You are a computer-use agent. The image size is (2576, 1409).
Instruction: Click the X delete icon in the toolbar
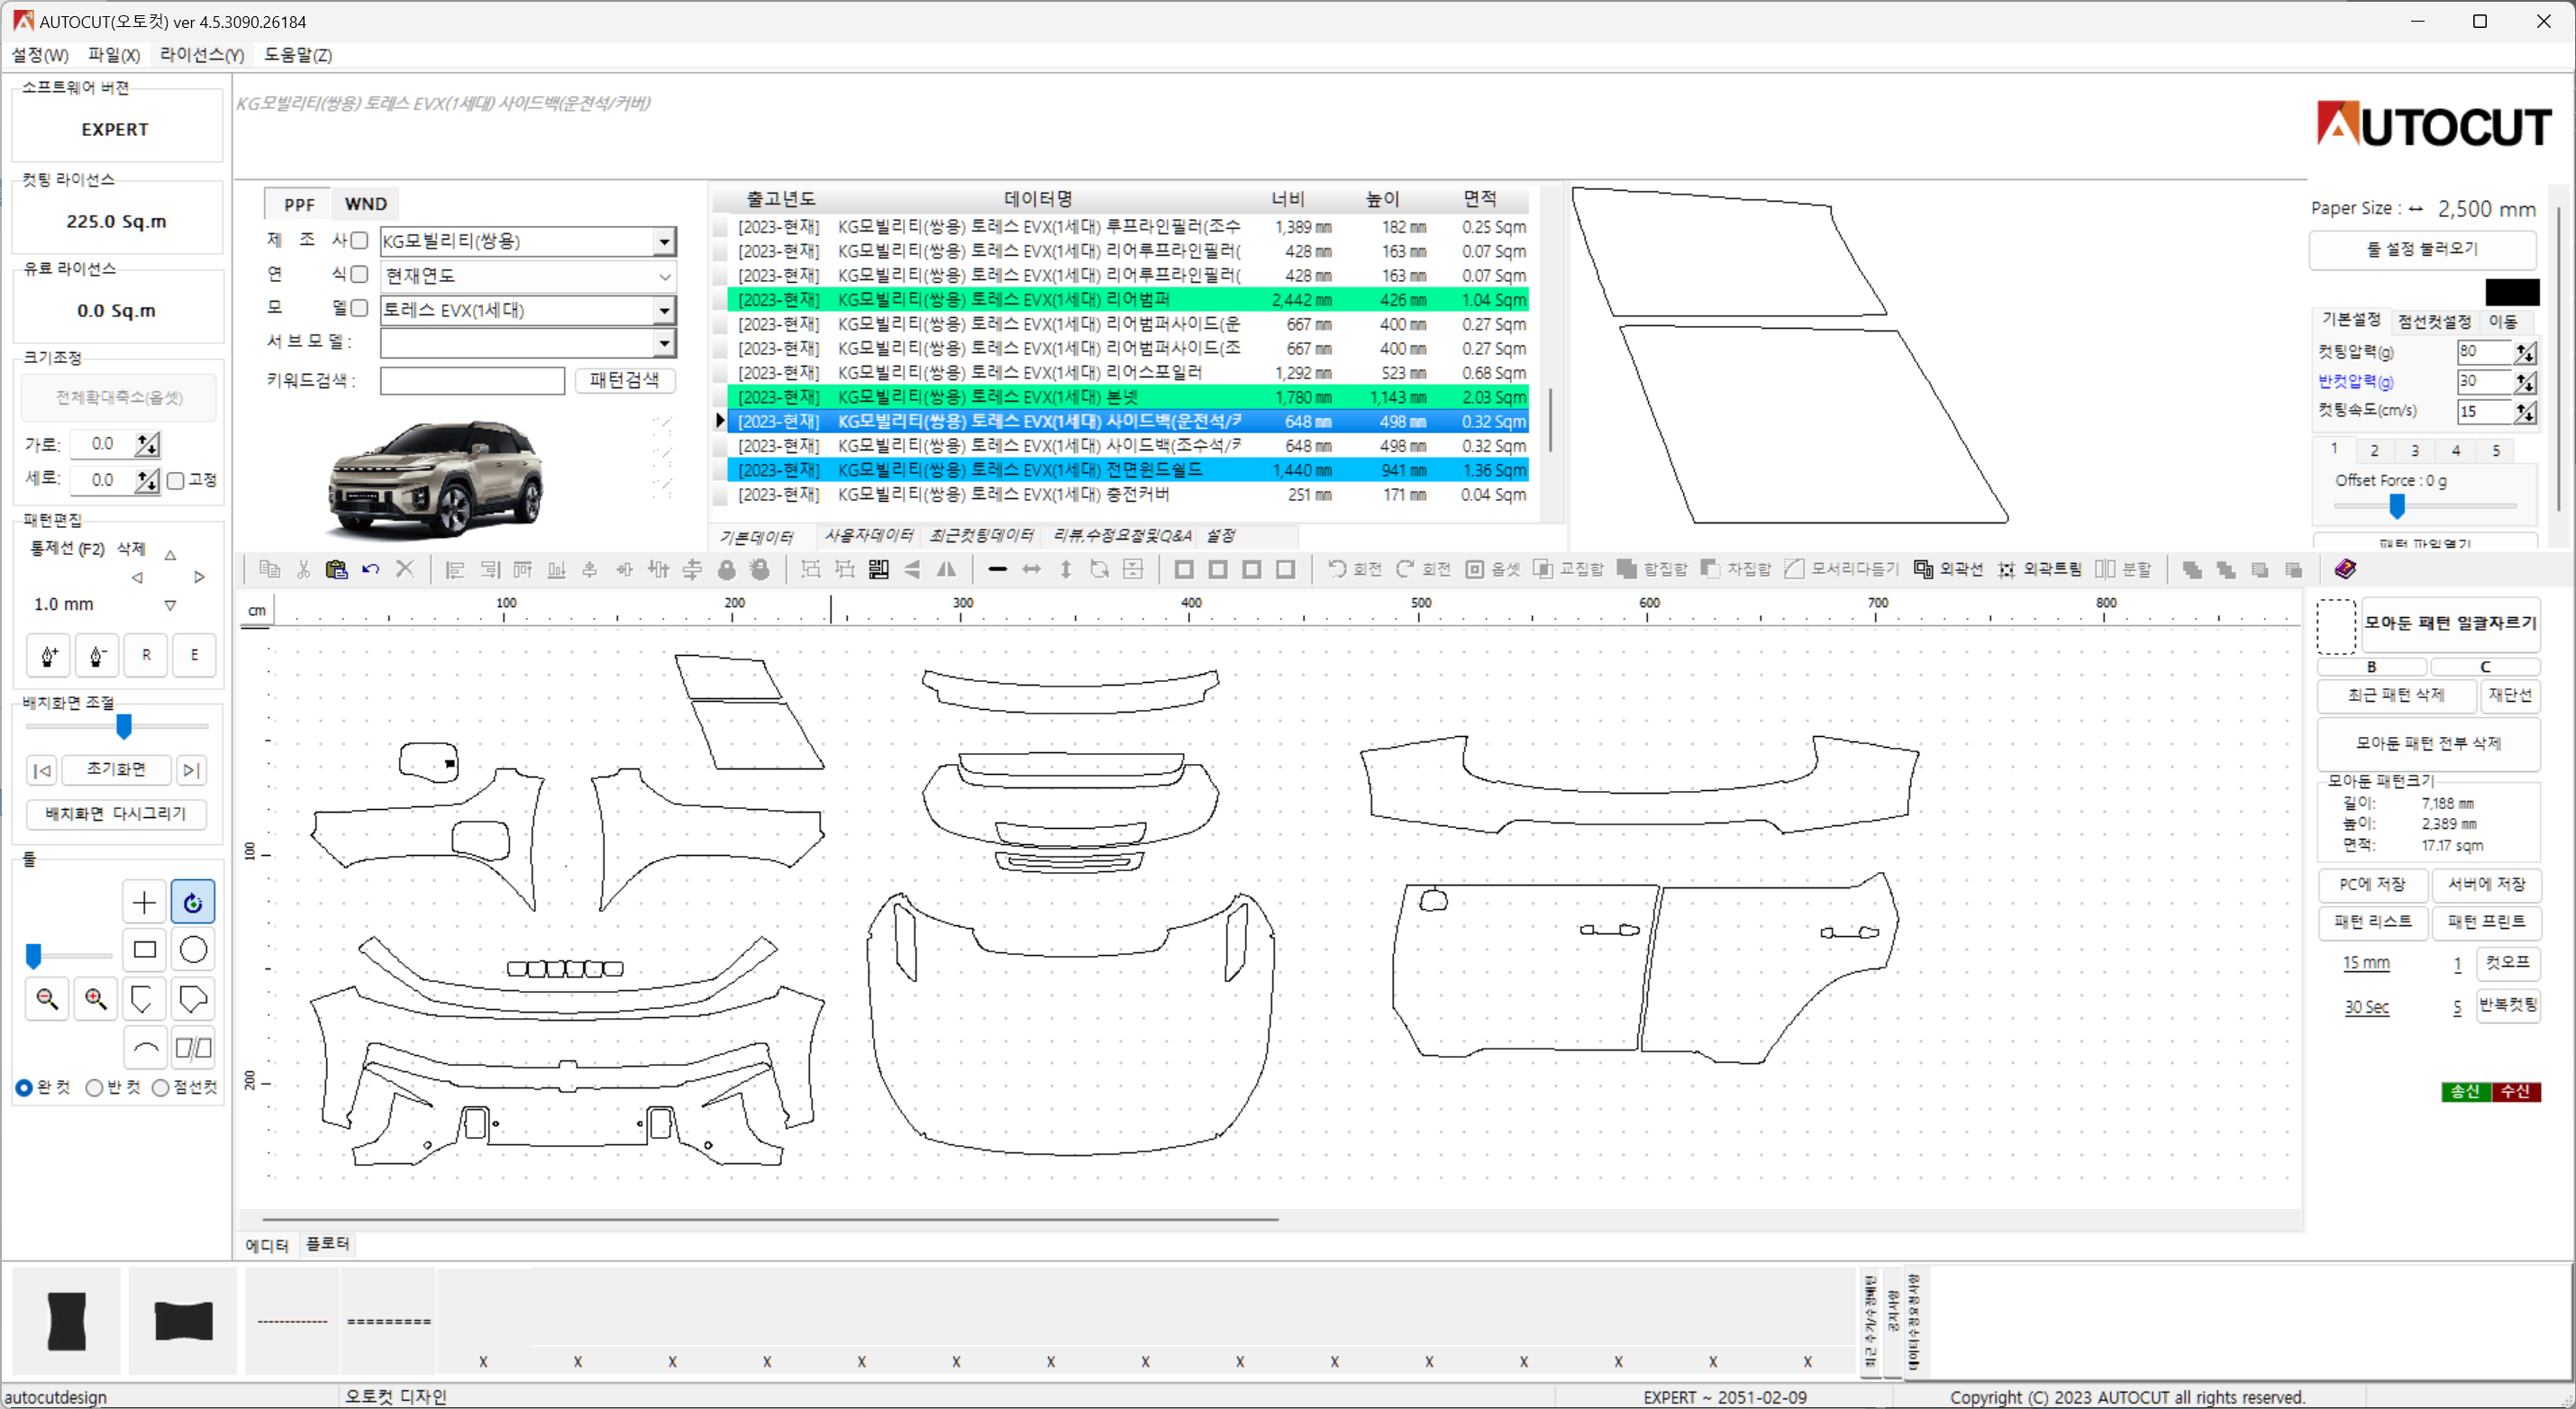(x=405, y=569)
